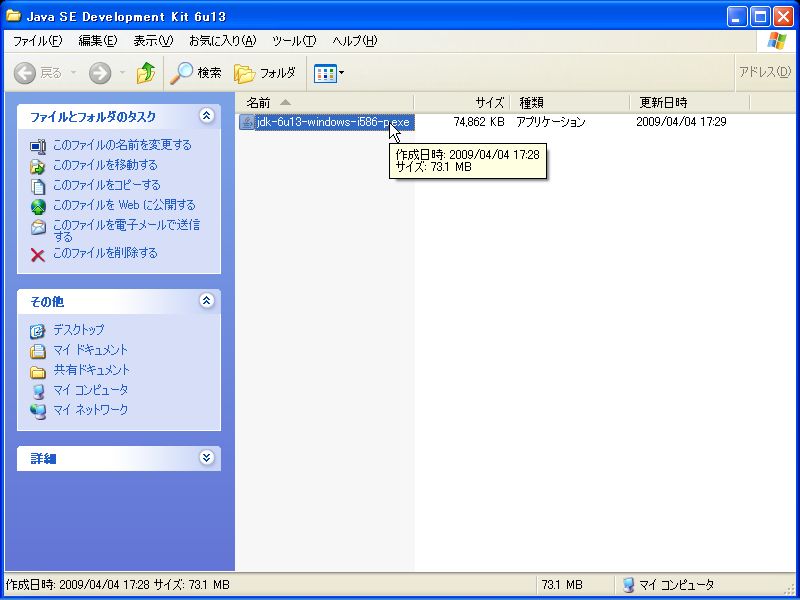Screen dimensions: 800x600
Task: Minimize the Java SE Development Kit window
Action: click(736, 17)
